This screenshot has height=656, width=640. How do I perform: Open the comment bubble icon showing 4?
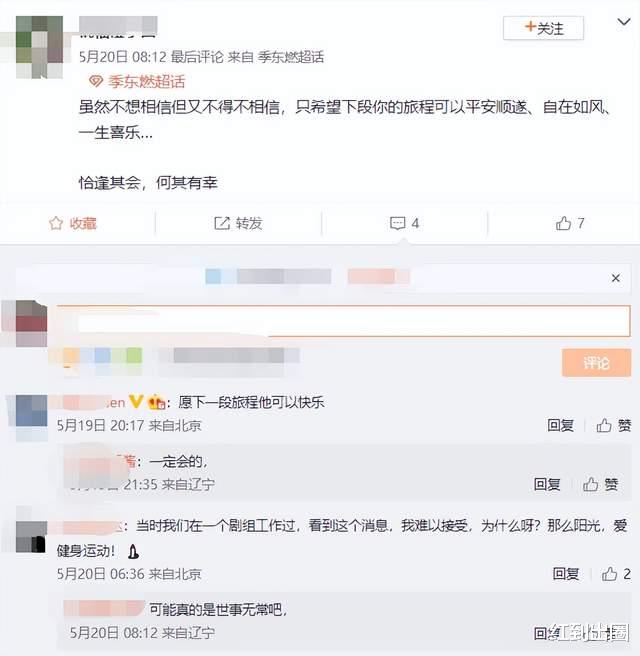tap(397, 223)
